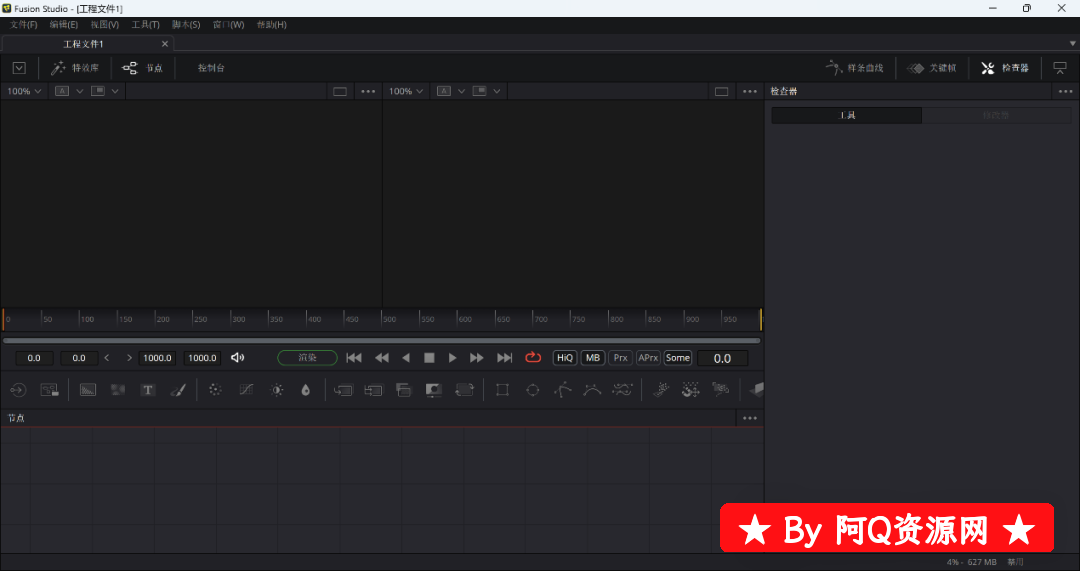Viewport: 1080px width, 571px height.
Task: Open Inspector panel three-dot options menu
Action: pyautogui.click(x=1066, y=91)
